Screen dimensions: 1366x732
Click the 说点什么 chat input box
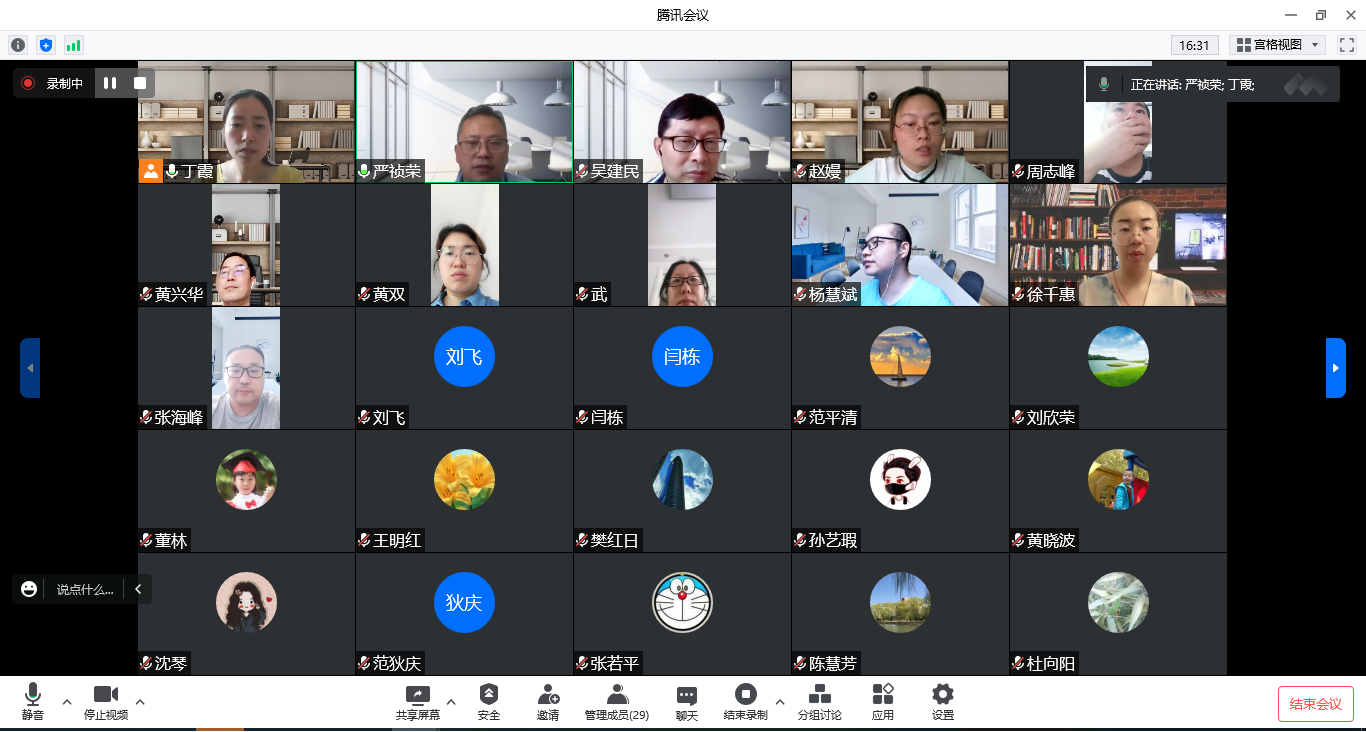[84, 589]
